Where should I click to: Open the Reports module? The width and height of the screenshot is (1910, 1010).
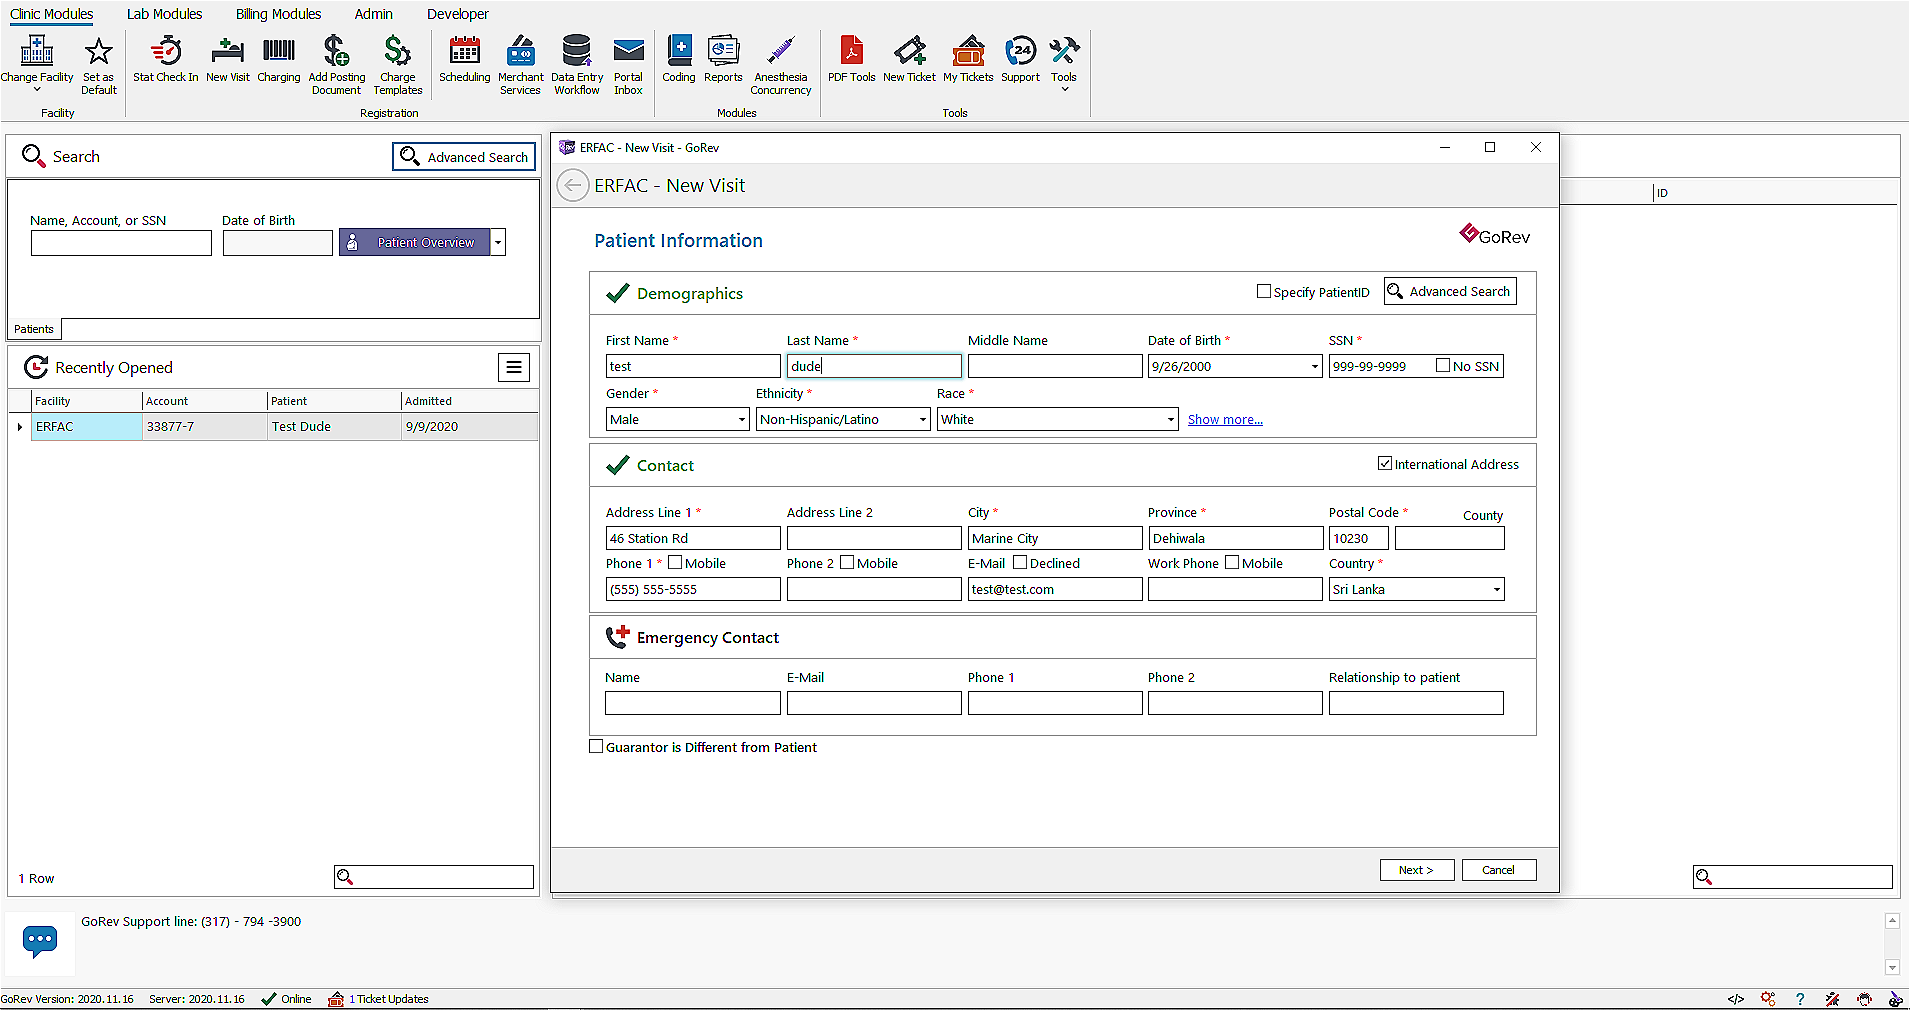tap(723, 59)
